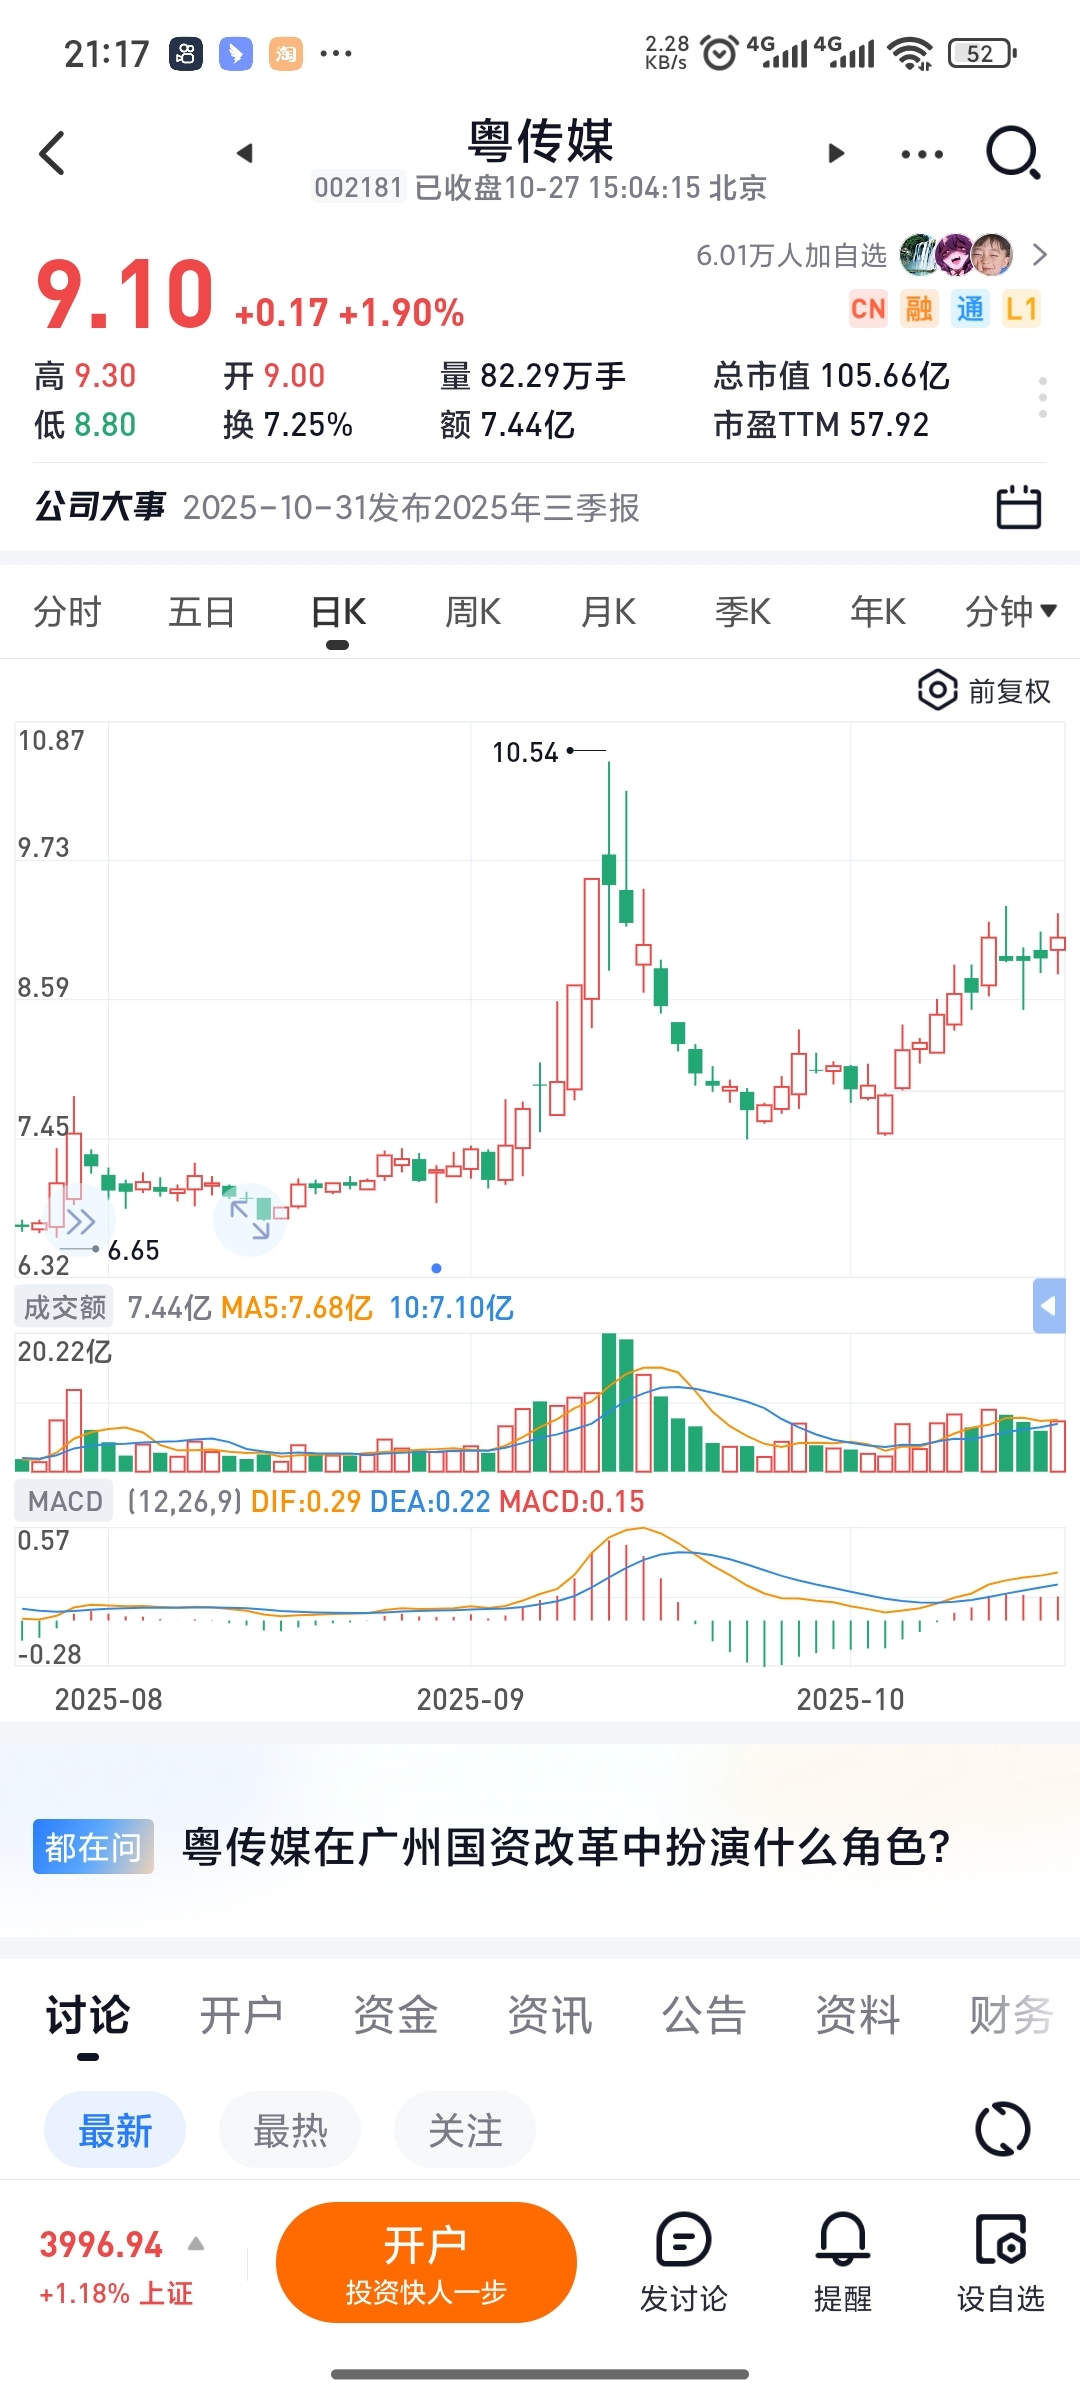The image size is (1080, 2400).
Task: Tap the Wi-Fi status icon
Action: tap(910, 53)
